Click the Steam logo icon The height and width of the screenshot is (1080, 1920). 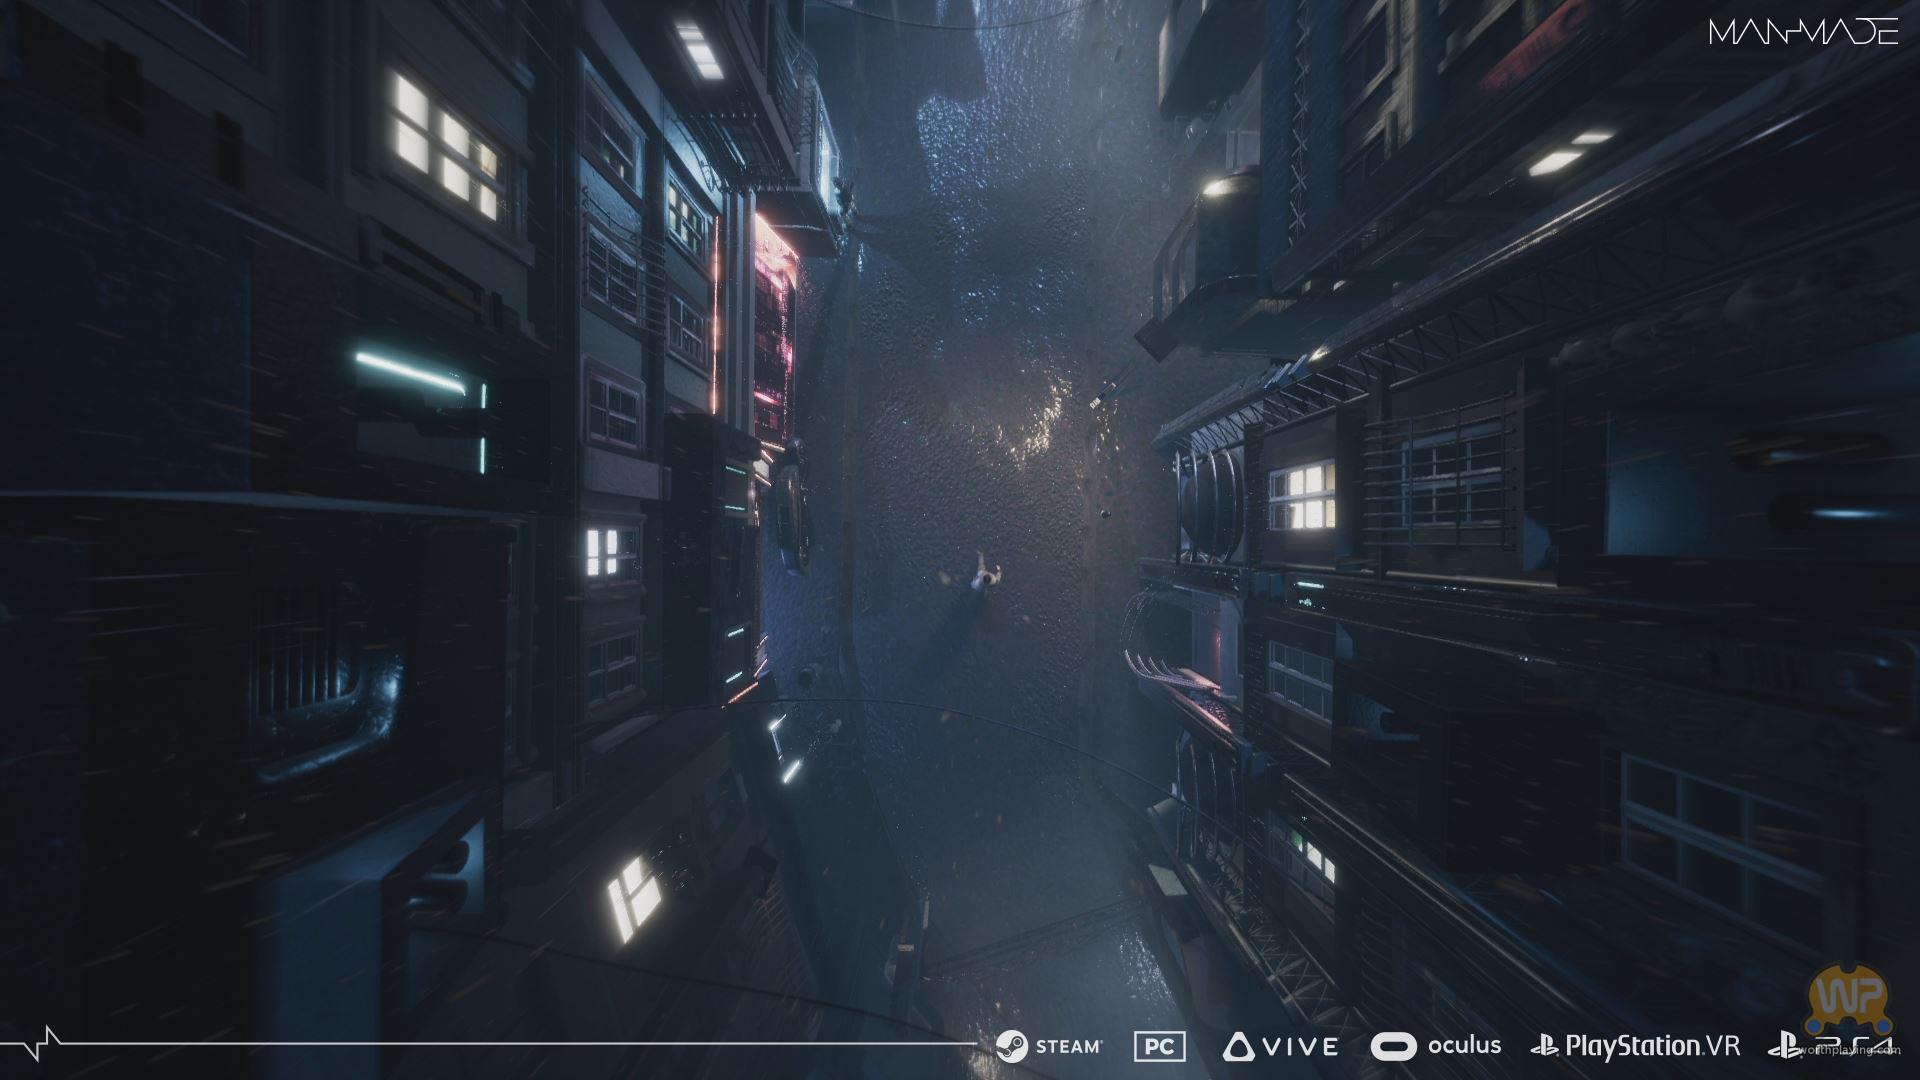(x=1012, y=1046)
